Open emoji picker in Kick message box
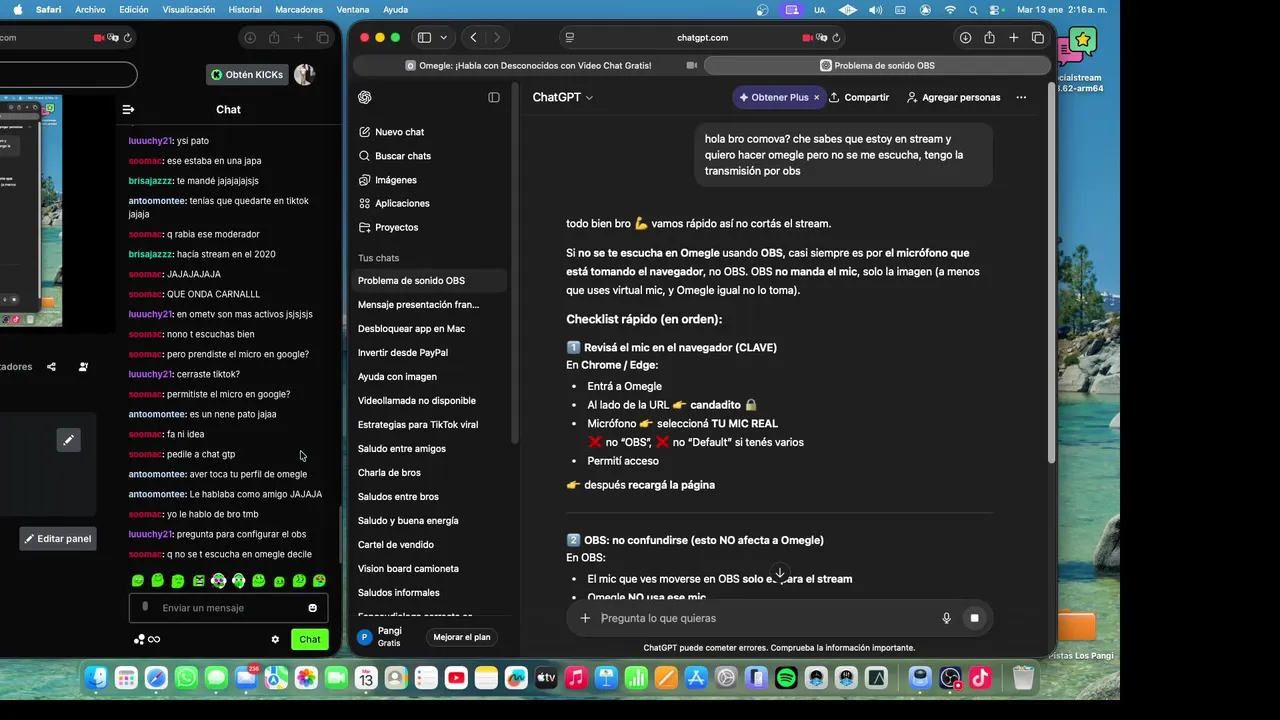Viewport: 1280px width, 720px height. 313,608
